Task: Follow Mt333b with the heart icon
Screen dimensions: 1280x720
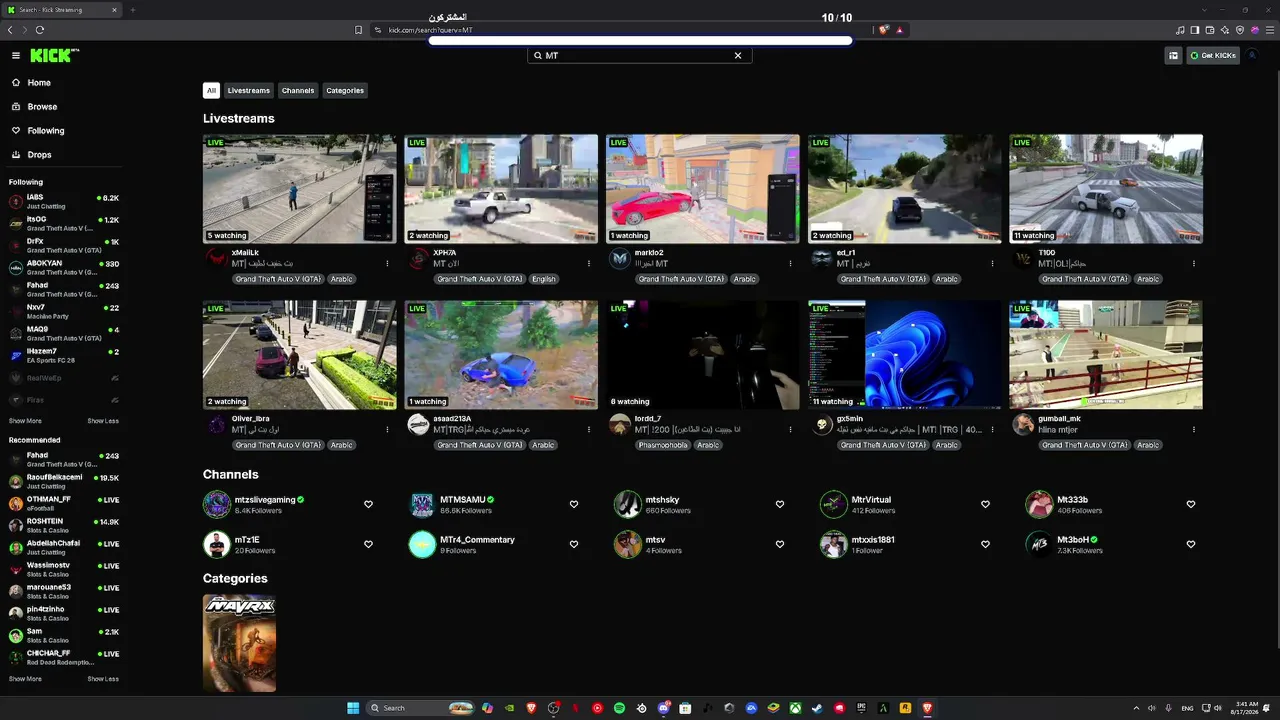Action: click(x=1191, y=504)
